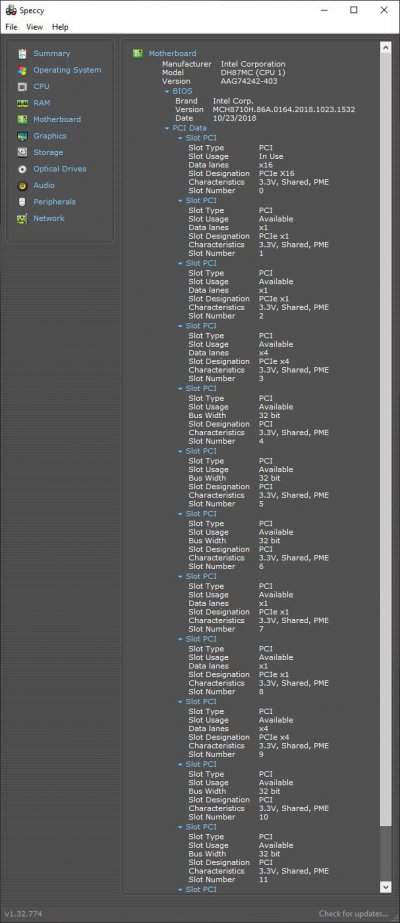Click the 'In Use' slot usage value
This screenshot has height=923, width=400.
tap(271, 157)
